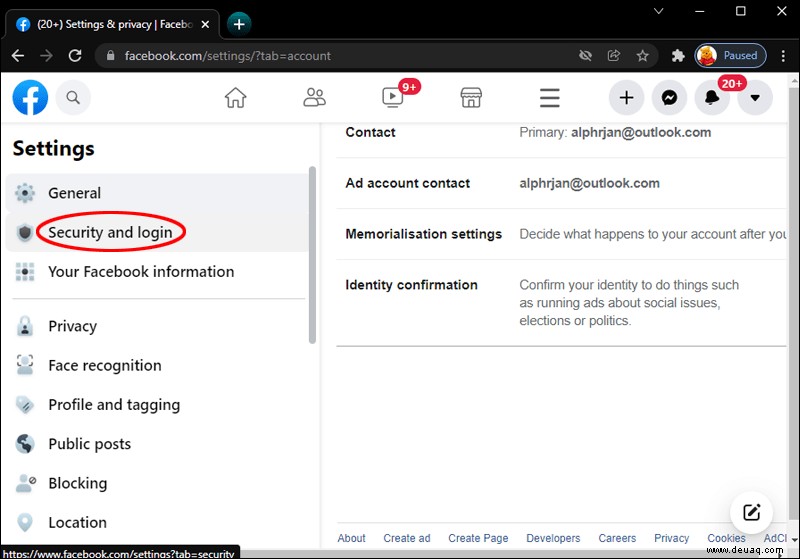This screenshot has width=800, height=559.
Task: View site info via padlock icon
Action: point(110,56)
